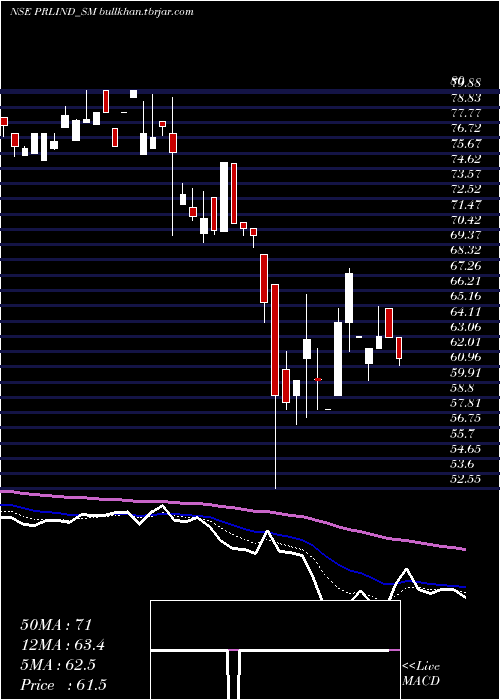The height and width of the screenshot is (700, 500).
Task: Click the 63.06 price axis label
Action: (465, 327)
